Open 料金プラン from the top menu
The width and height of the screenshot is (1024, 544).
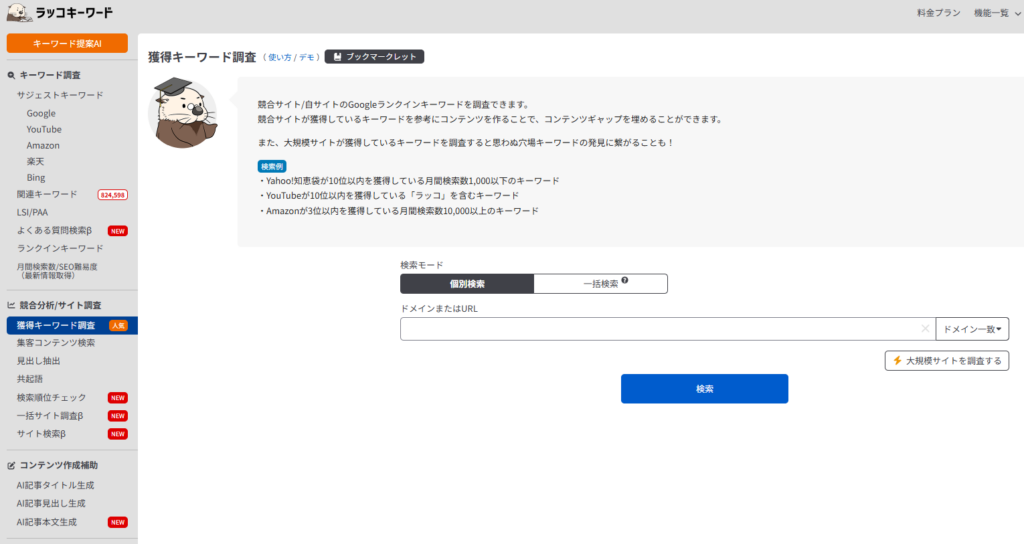pos(938,13)
